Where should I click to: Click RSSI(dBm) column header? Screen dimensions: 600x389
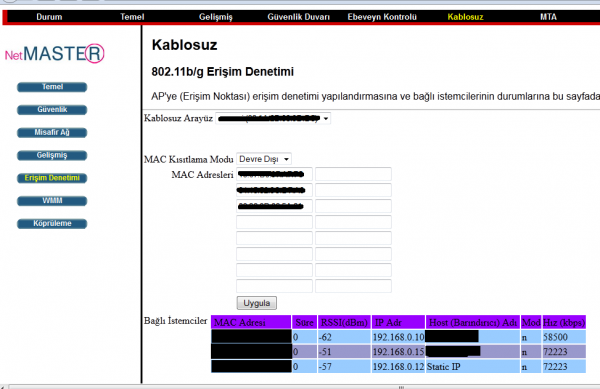click(344, 322)
